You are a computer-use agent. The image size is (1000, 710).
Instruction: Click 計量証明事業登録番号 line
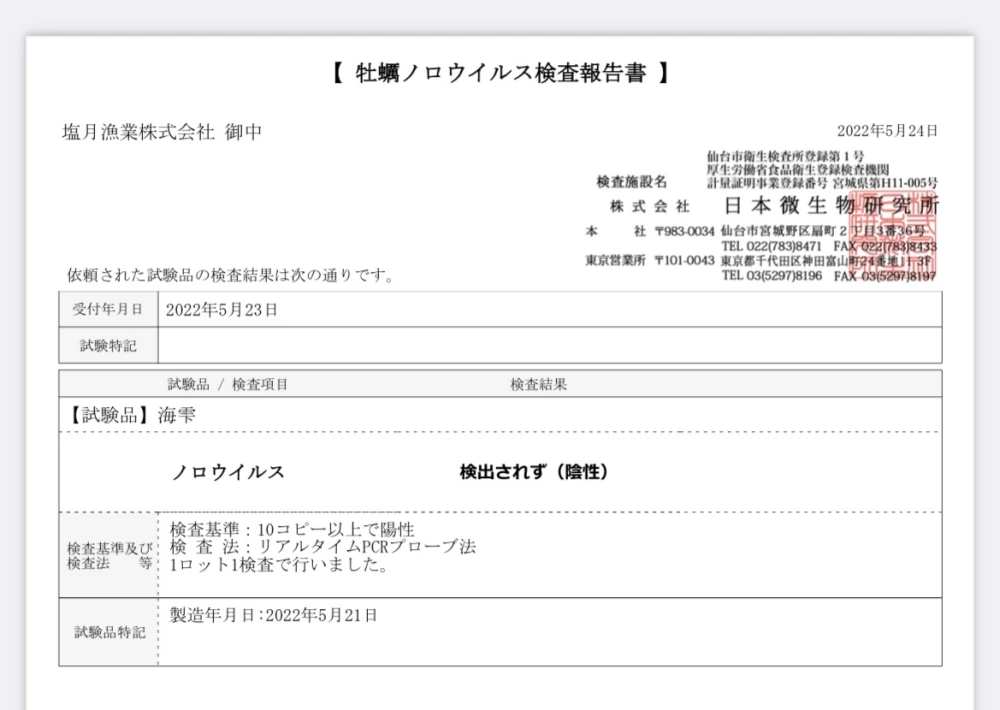(x=822, y=183)
